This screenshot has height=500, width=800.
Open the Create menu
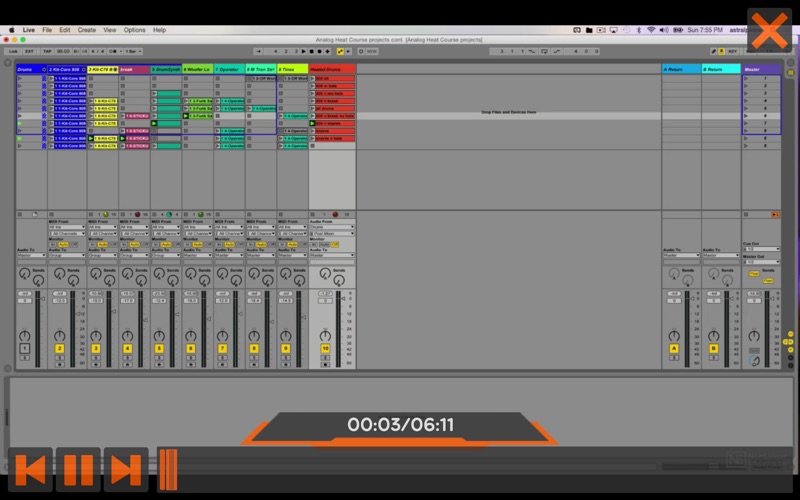click(x=87, y=30)
